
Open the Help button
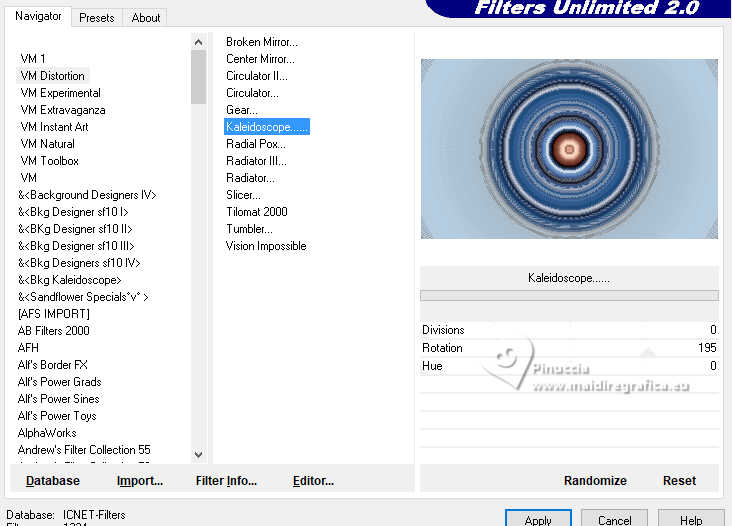coord(691,519)
